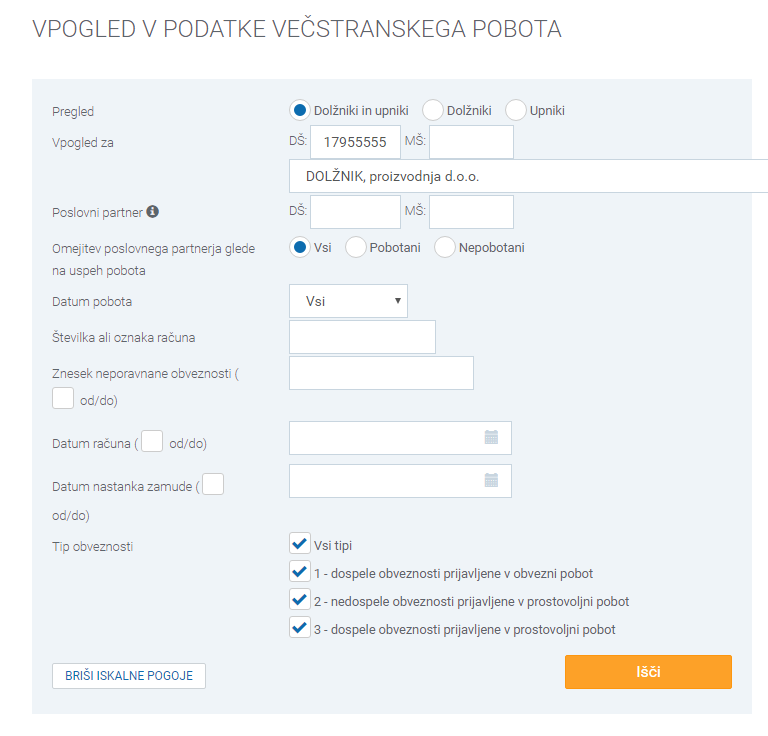Screen dimensions: 768x736
Task: Choose the Pobotani radio option
Action: tap(356, 247)
